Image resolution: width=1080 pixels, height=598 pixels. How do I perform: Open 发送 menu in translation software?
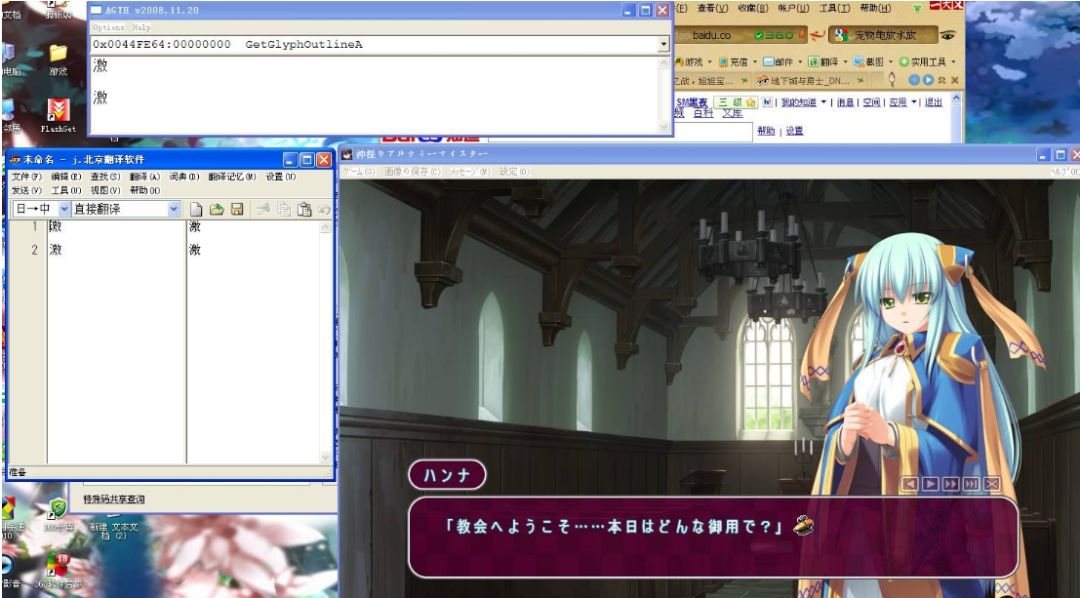tap(26, 190)
